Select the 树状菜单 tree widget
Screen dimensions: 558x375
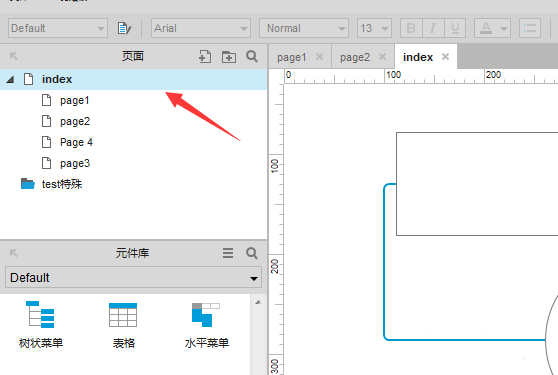point(41,324)
